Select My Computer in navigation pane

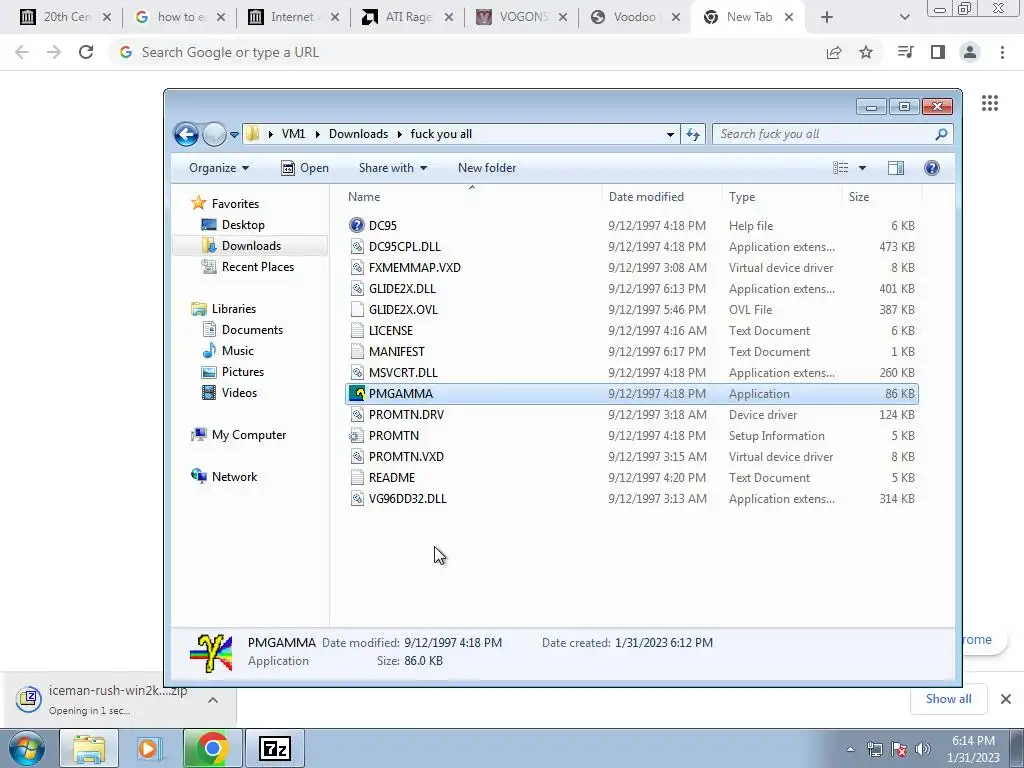(x=248, y=435)
